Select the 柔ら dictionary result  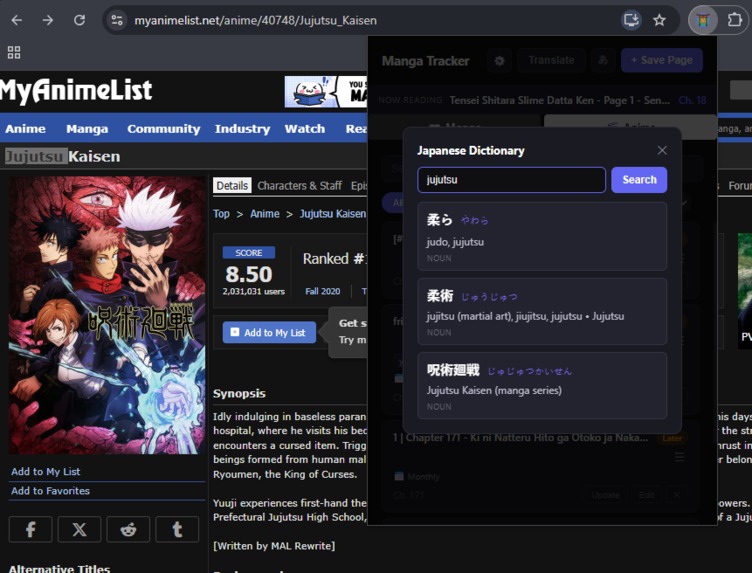pyautogui.click(x=542, y=236)
